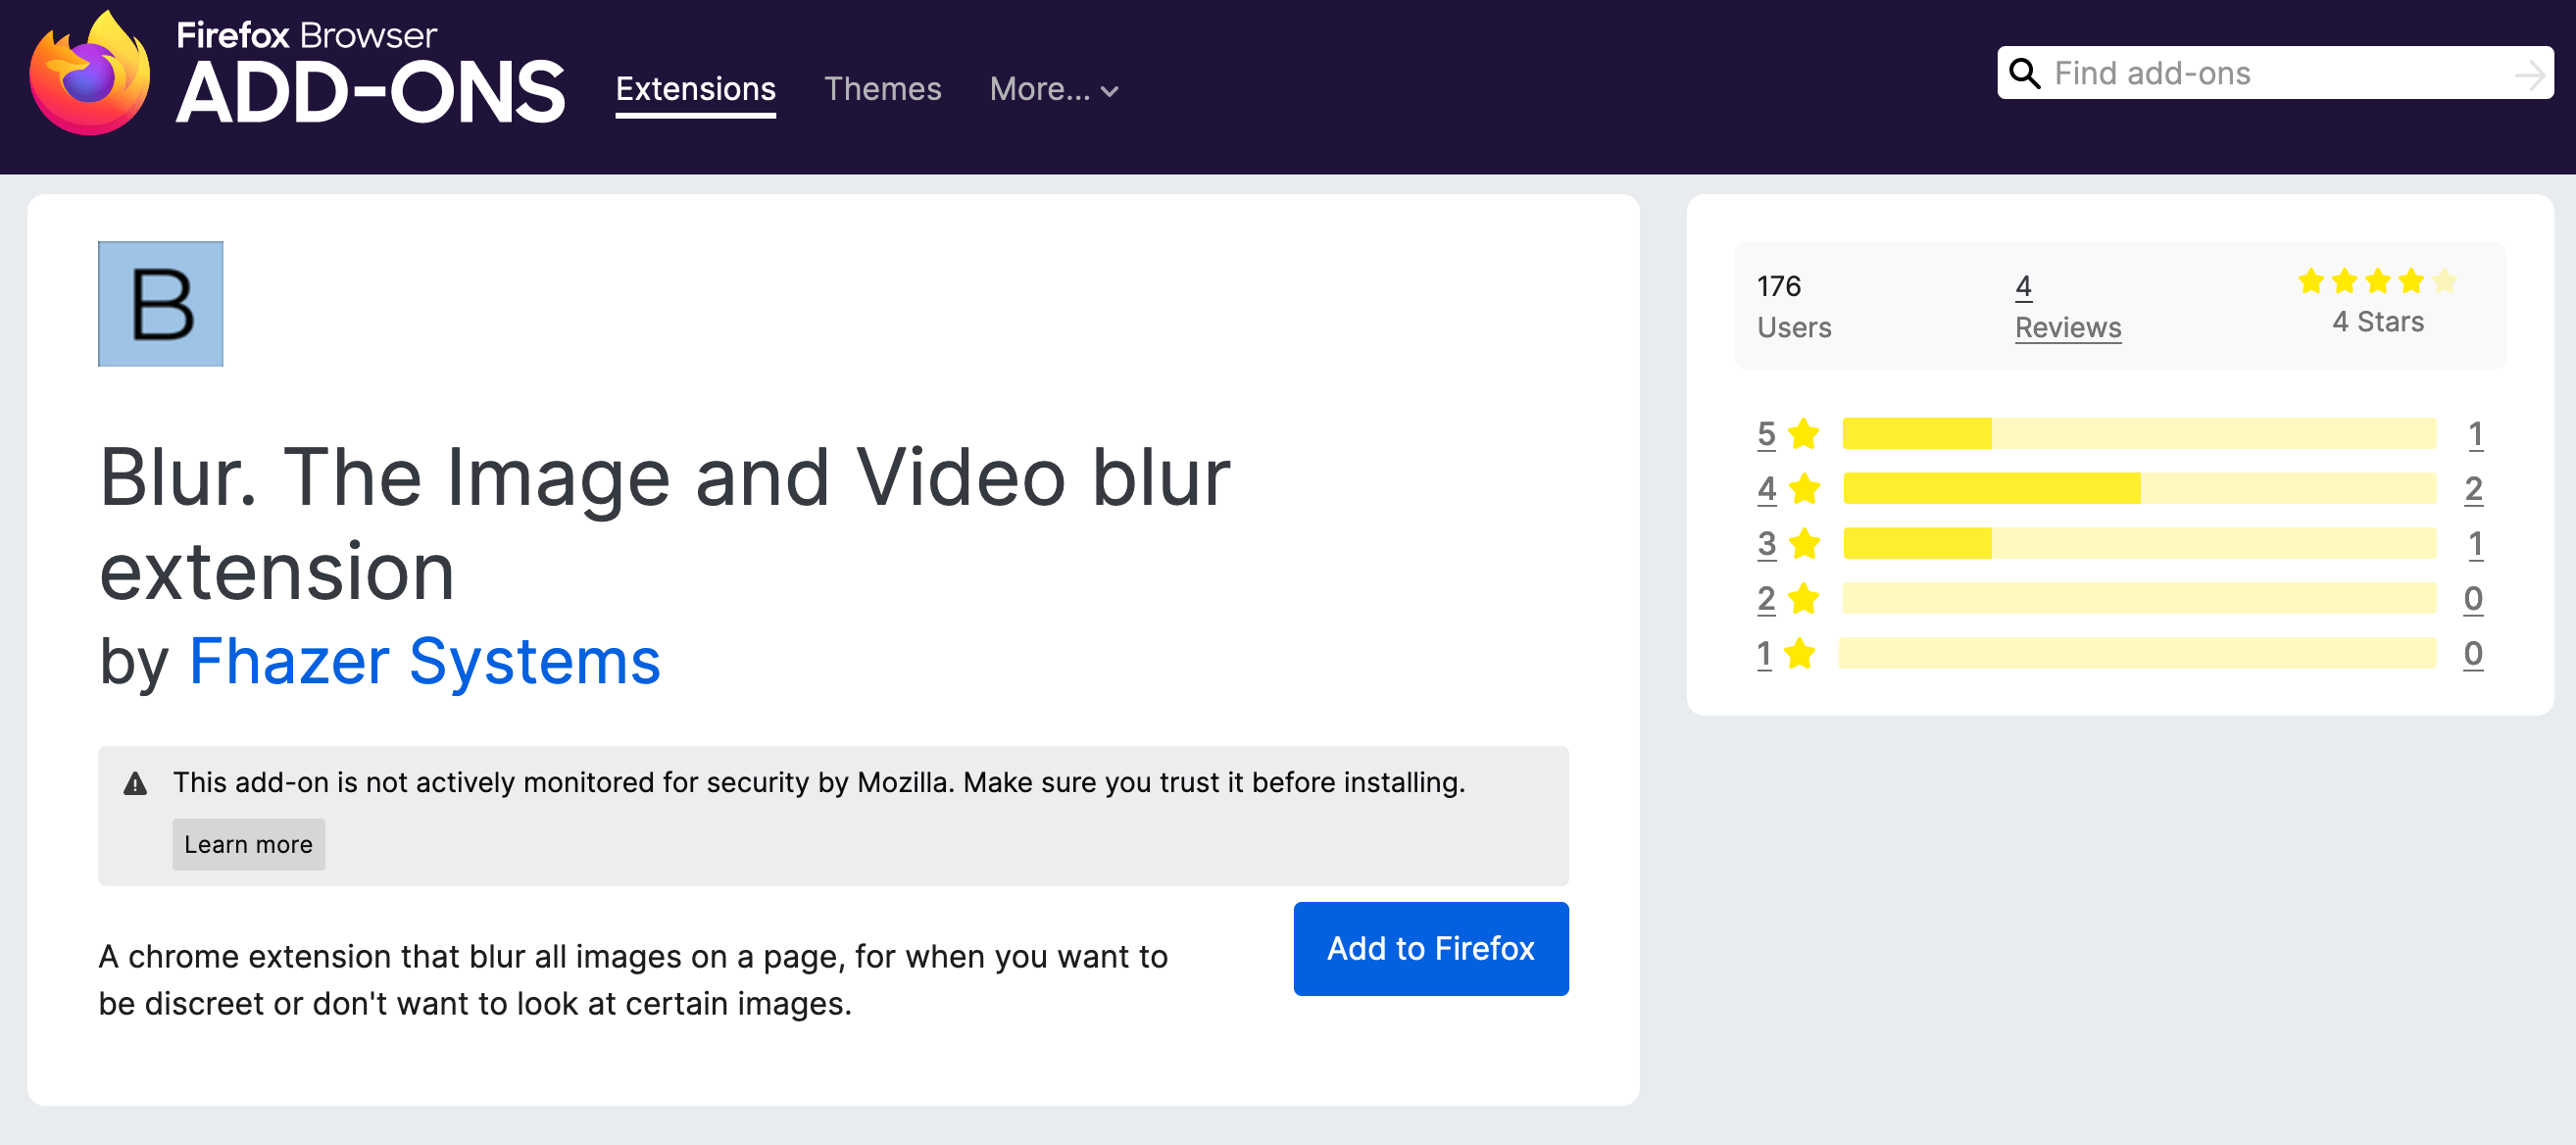Click the 3-star rating number link
This screenshot has height=1145, width=2576.
tap(1767, 544)
